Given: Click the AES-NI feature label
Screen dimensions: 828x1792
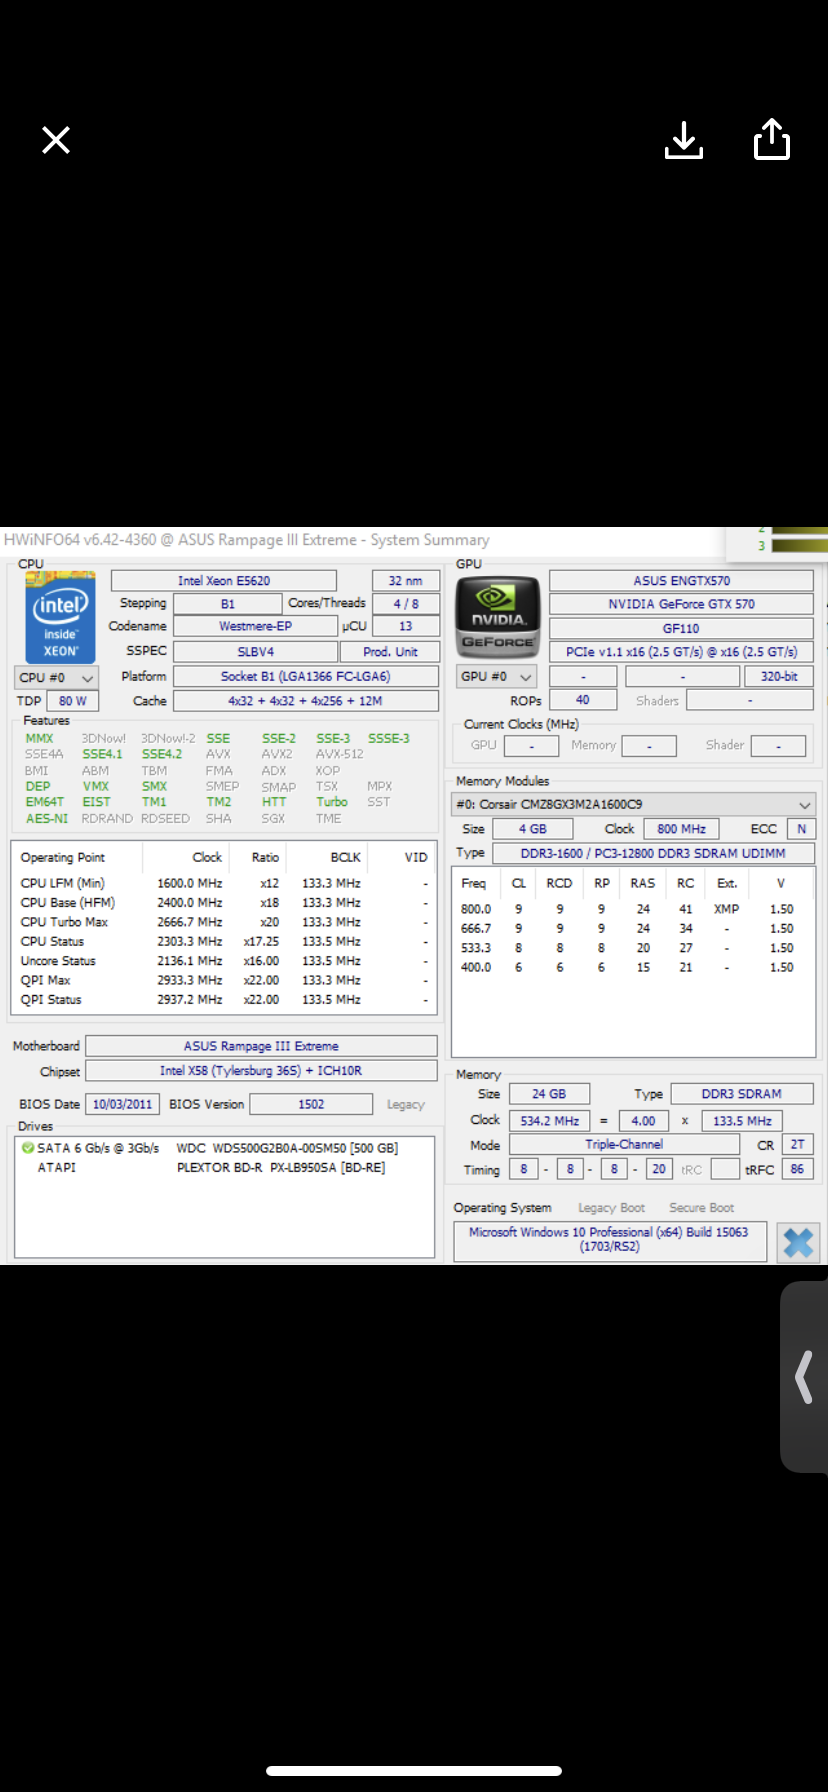Looking at the screenshot, I should [x=46, y=818].
